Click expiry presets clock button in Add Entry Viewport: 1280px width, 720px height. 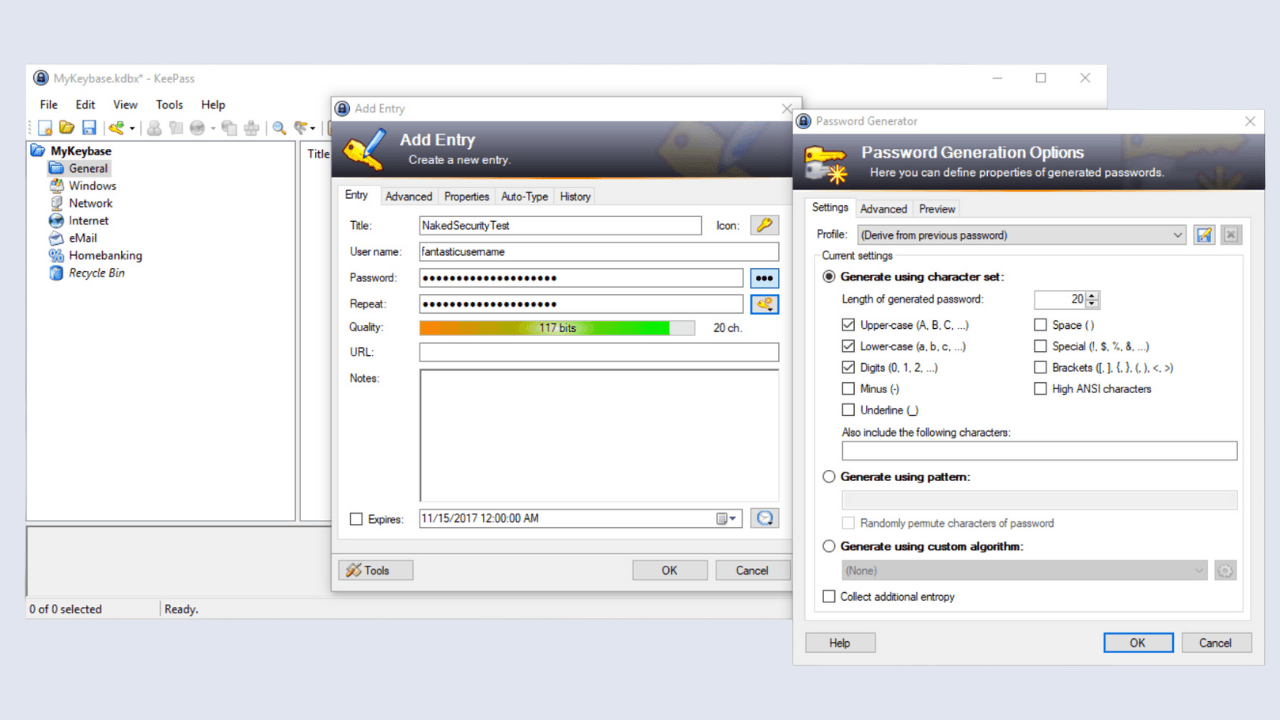pos(764,519)
